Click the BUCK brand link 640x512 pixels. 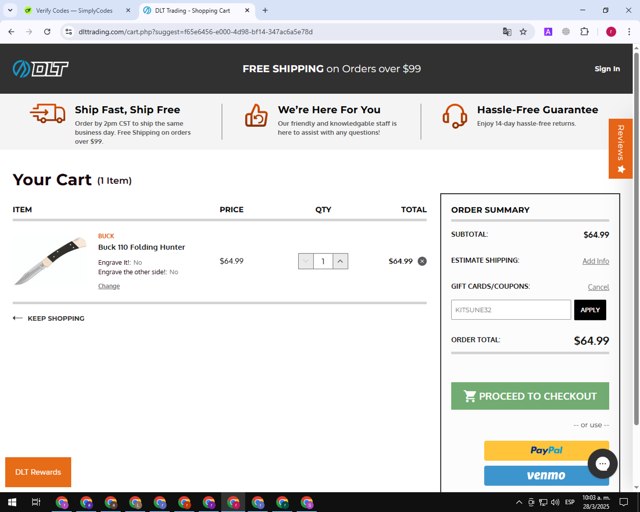pos(106,236)
